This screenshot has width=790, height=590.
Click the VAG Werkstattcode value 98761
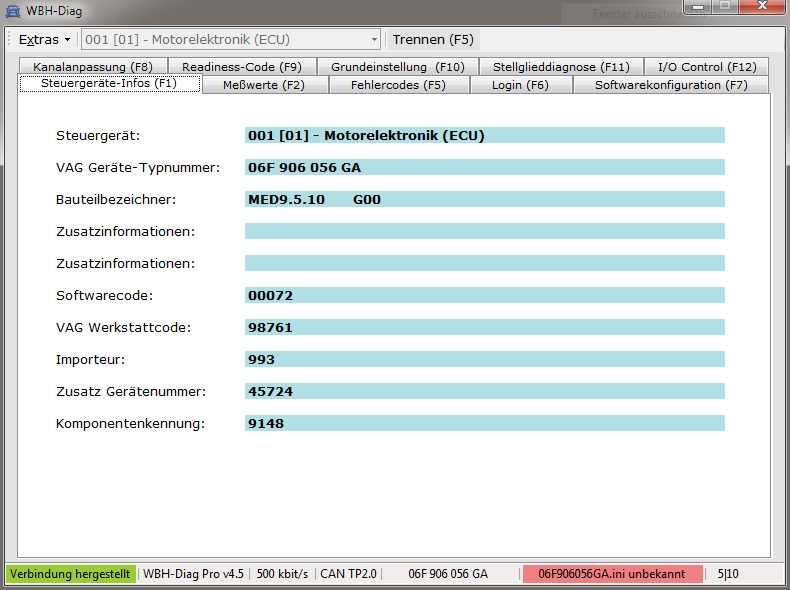tap(484, 328)
